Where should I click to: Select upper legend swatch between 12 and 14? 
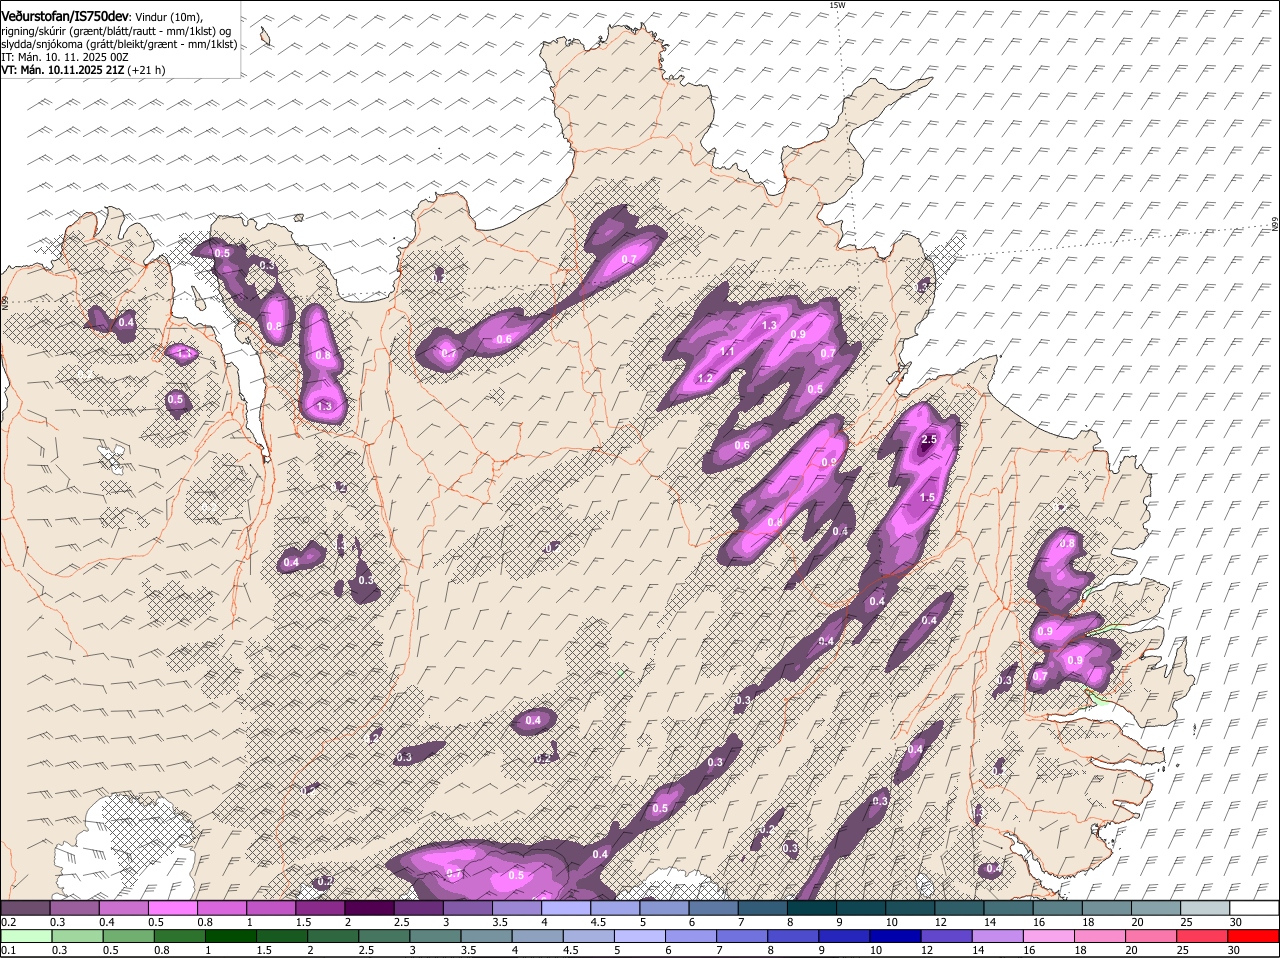pos(960,908)
